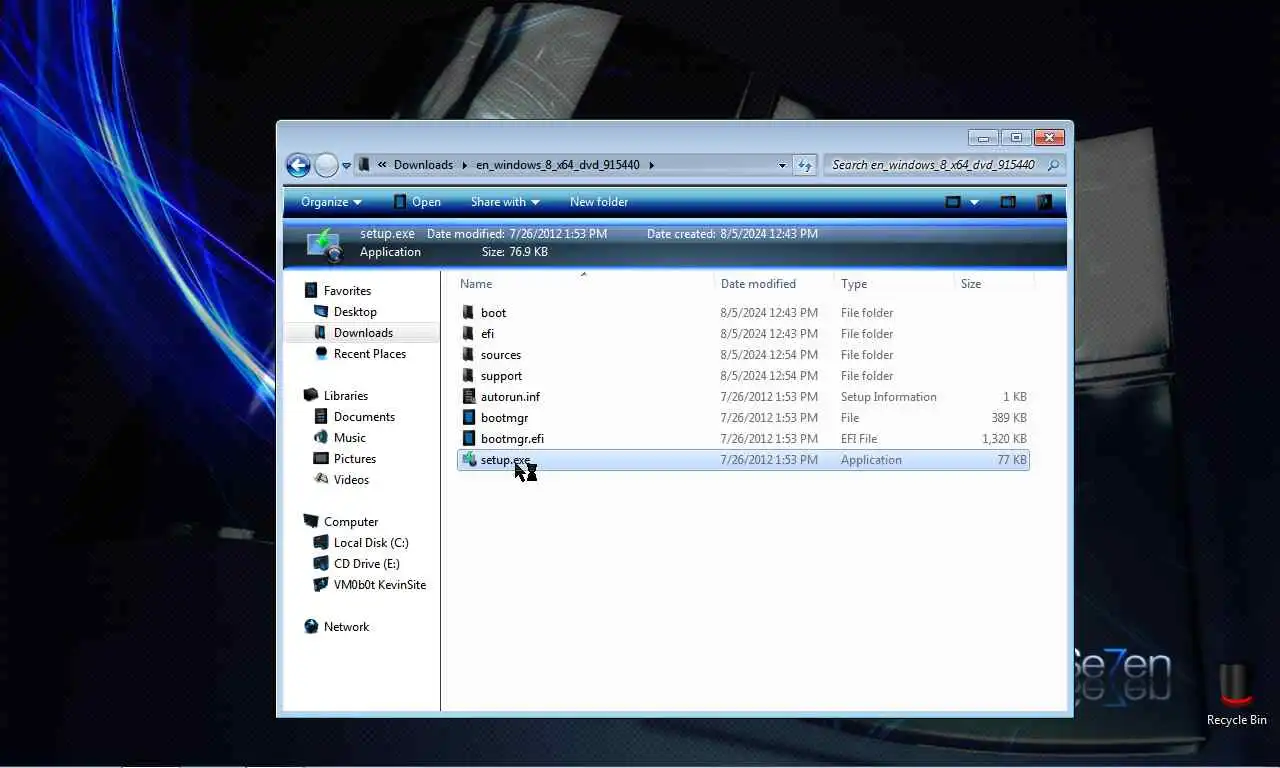Image resolution: width=1280 pixels, height=768 pixels.
Task: Select Libraries in the navigation pane
Action: (346, 396)
